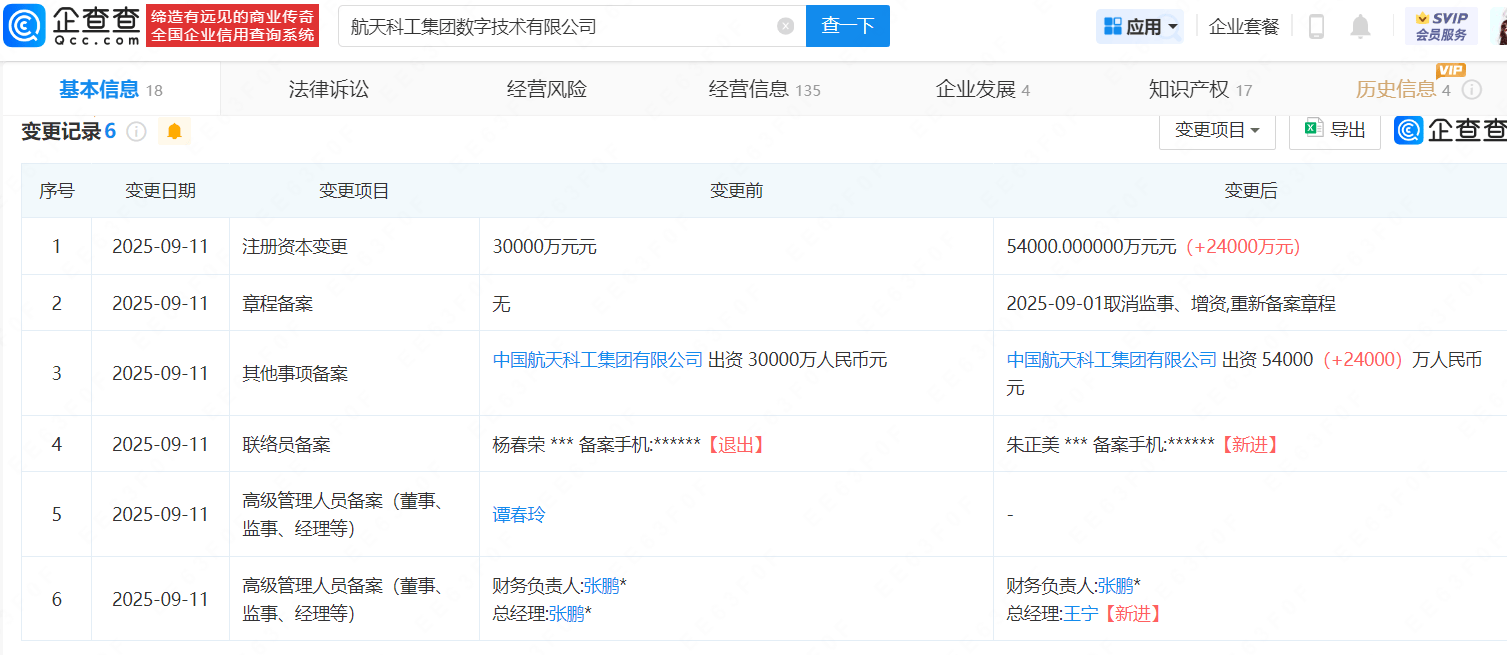Click 高级管理人员备案 cell in row 5
1507x655 pixels.
point(354,515)
